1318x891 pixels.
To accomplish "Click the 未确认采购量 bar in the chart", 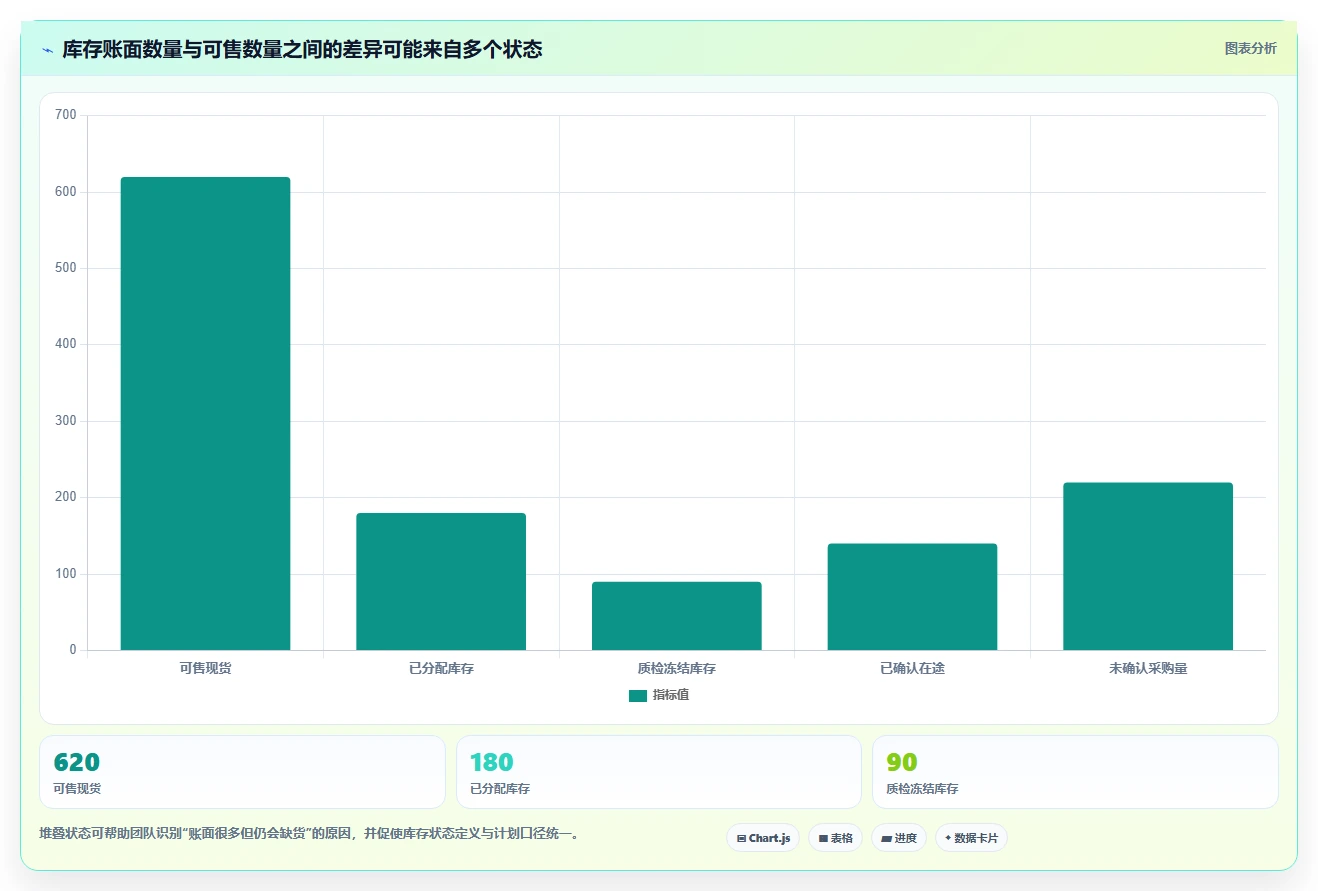I will point(1148,566).
